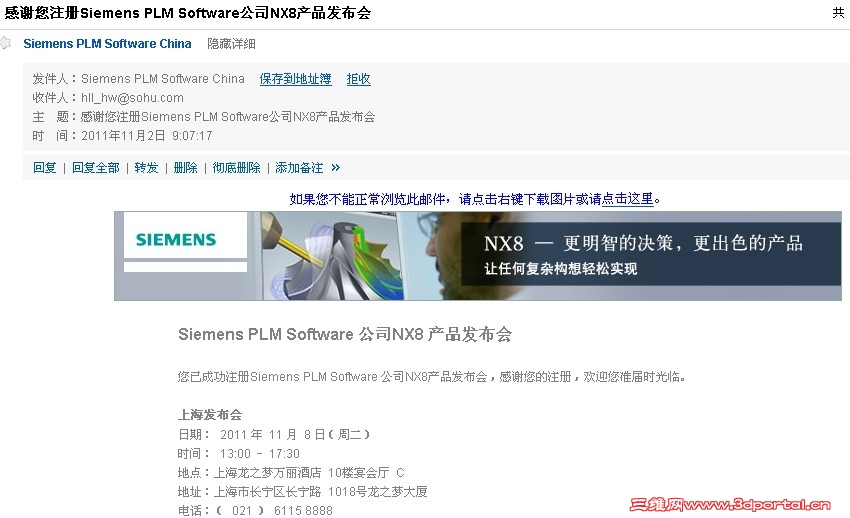Click the 3dportal.cn watermark

pyautogui.click(x=730, y=505)
